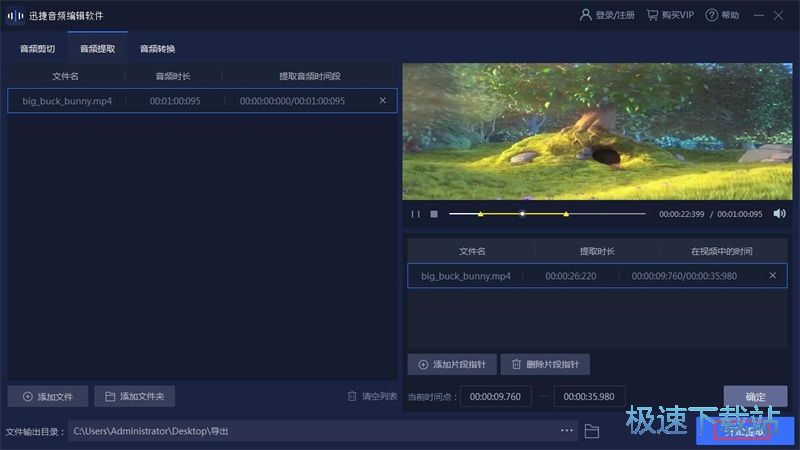Click 添加文件夹 button
This screenshot has width=800, height=450.
[x=135, y=396]
